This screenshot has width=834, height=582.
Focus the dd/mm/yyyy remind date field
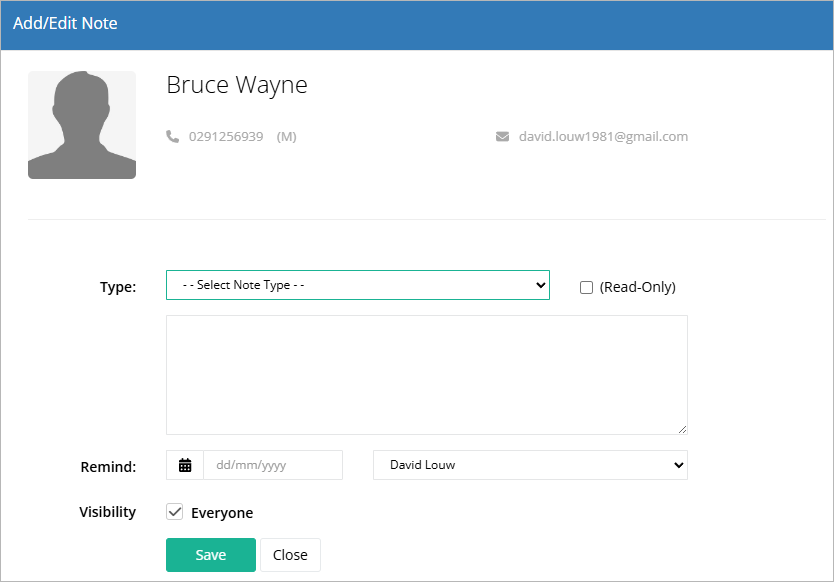[x=273, y=465]
